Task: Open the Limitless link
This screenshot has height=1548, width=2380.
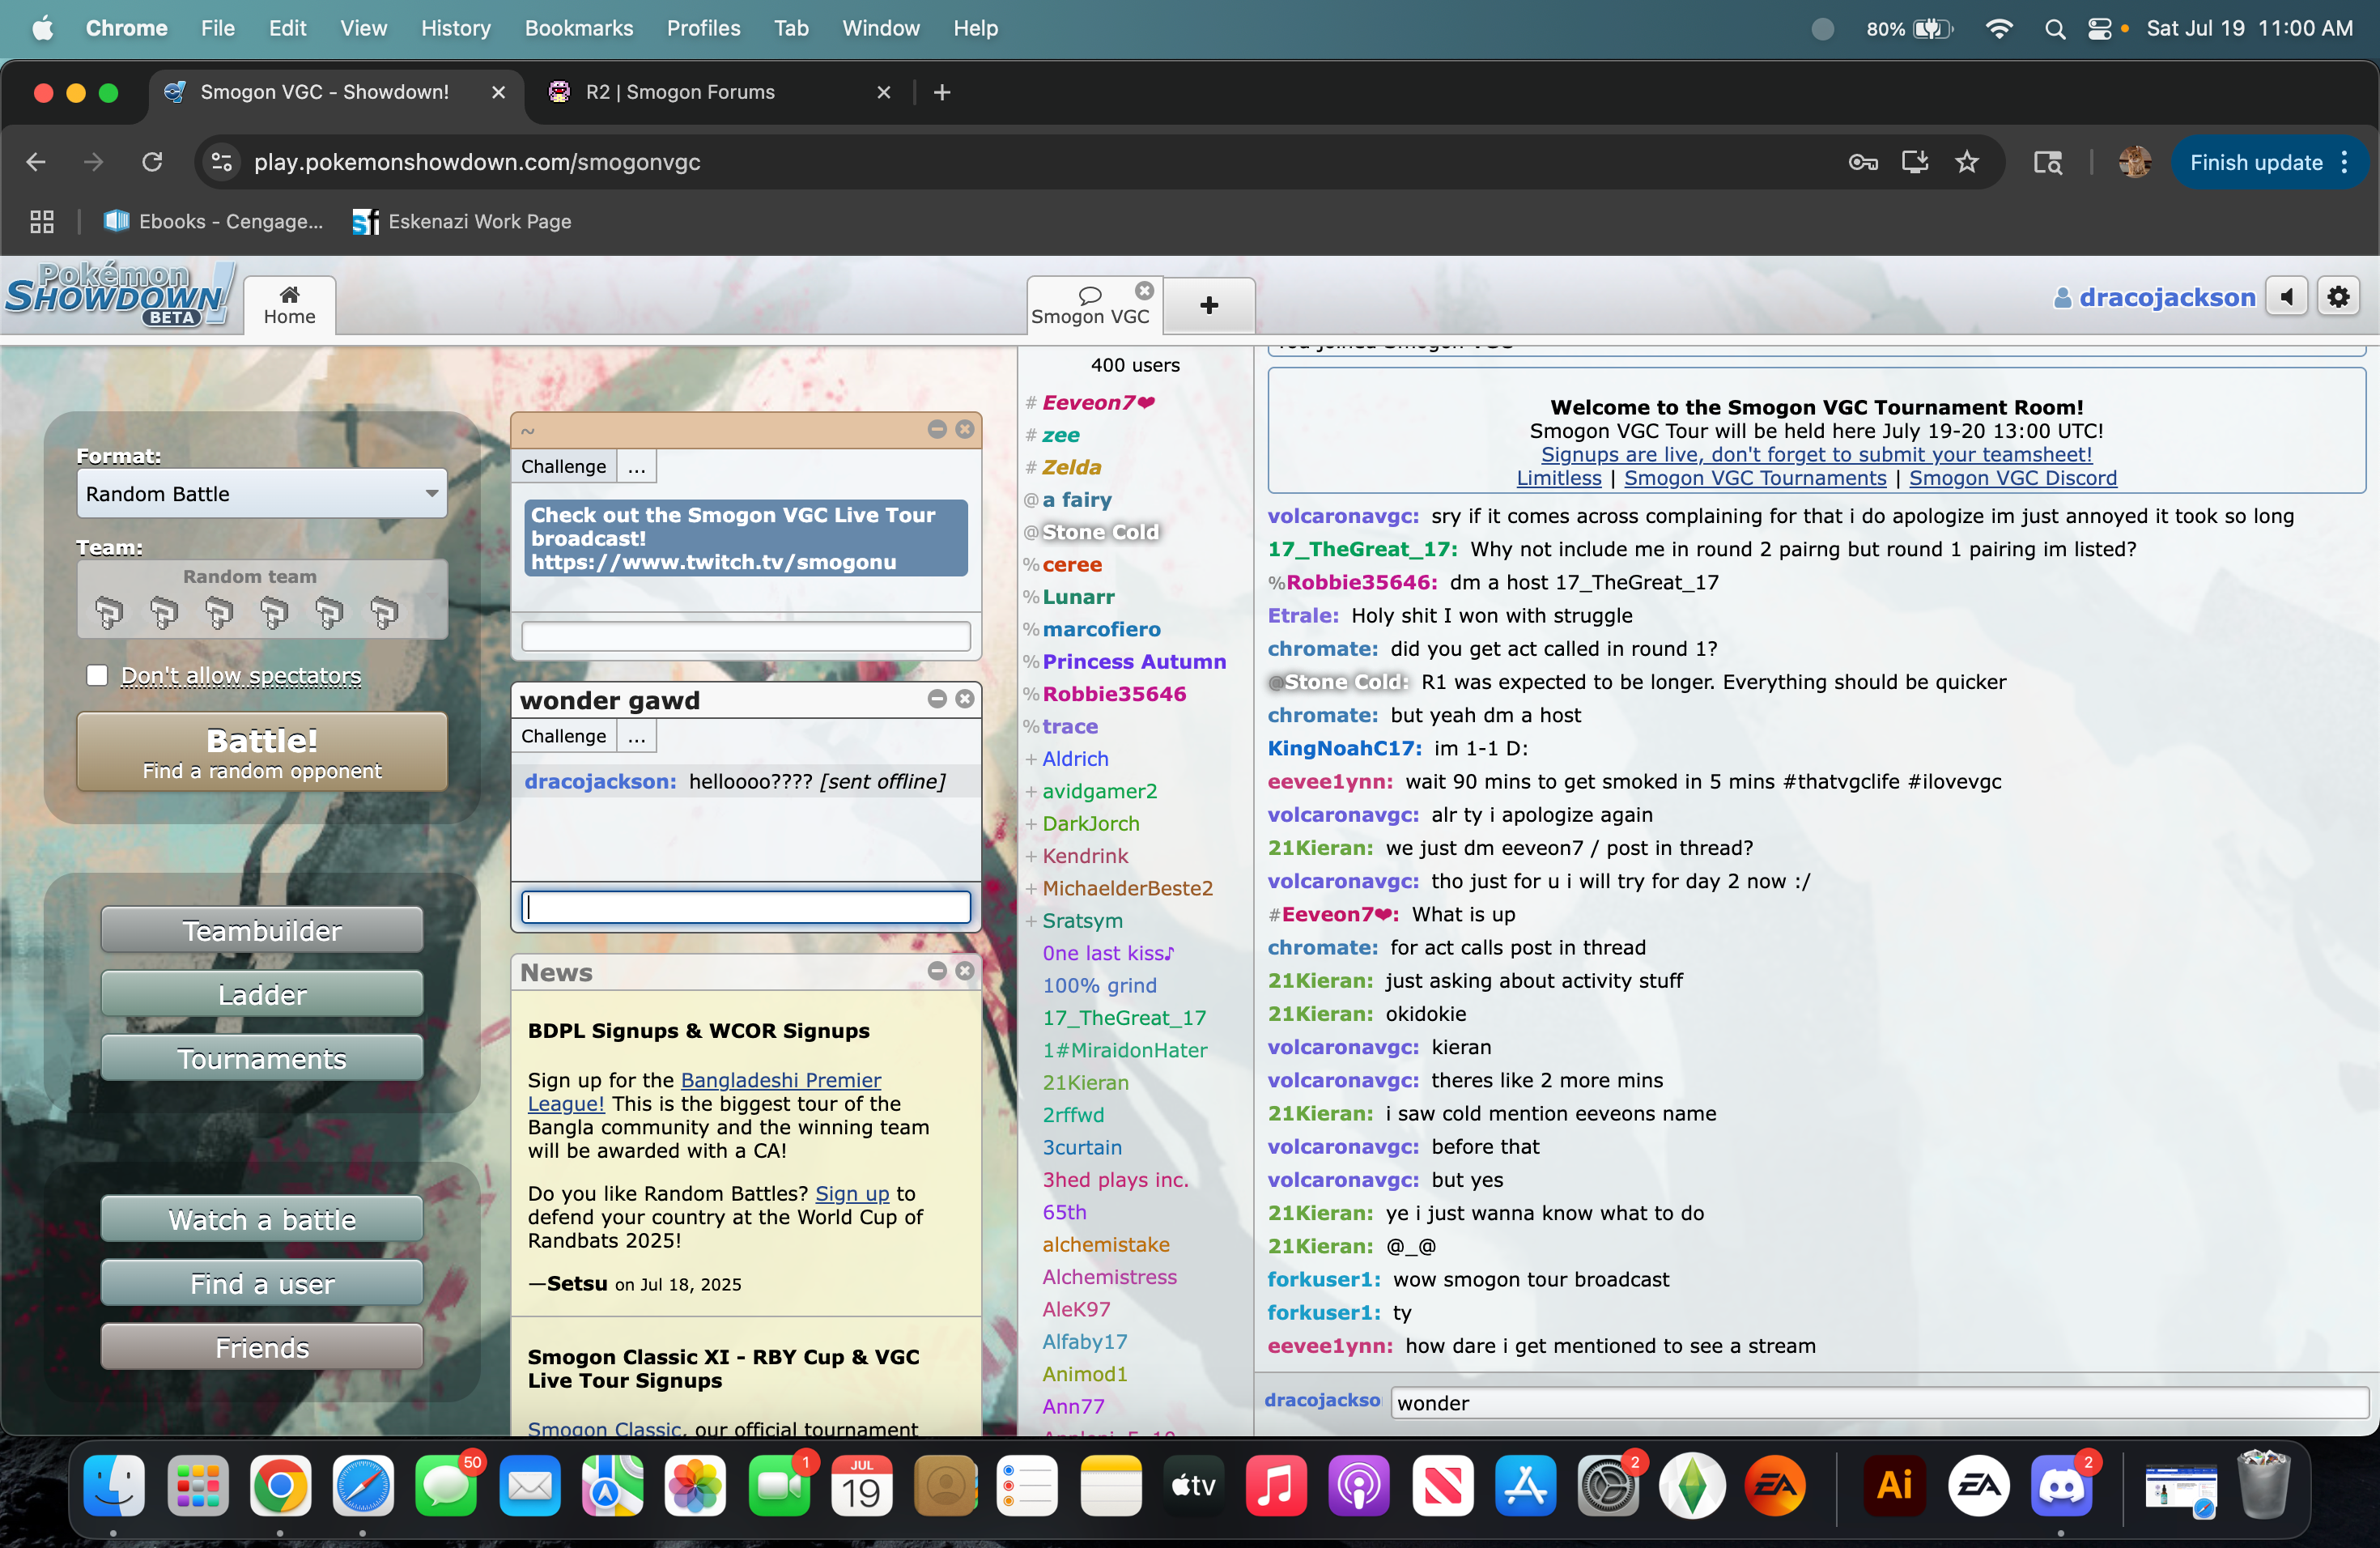Action: click(x=1559, y=479)
